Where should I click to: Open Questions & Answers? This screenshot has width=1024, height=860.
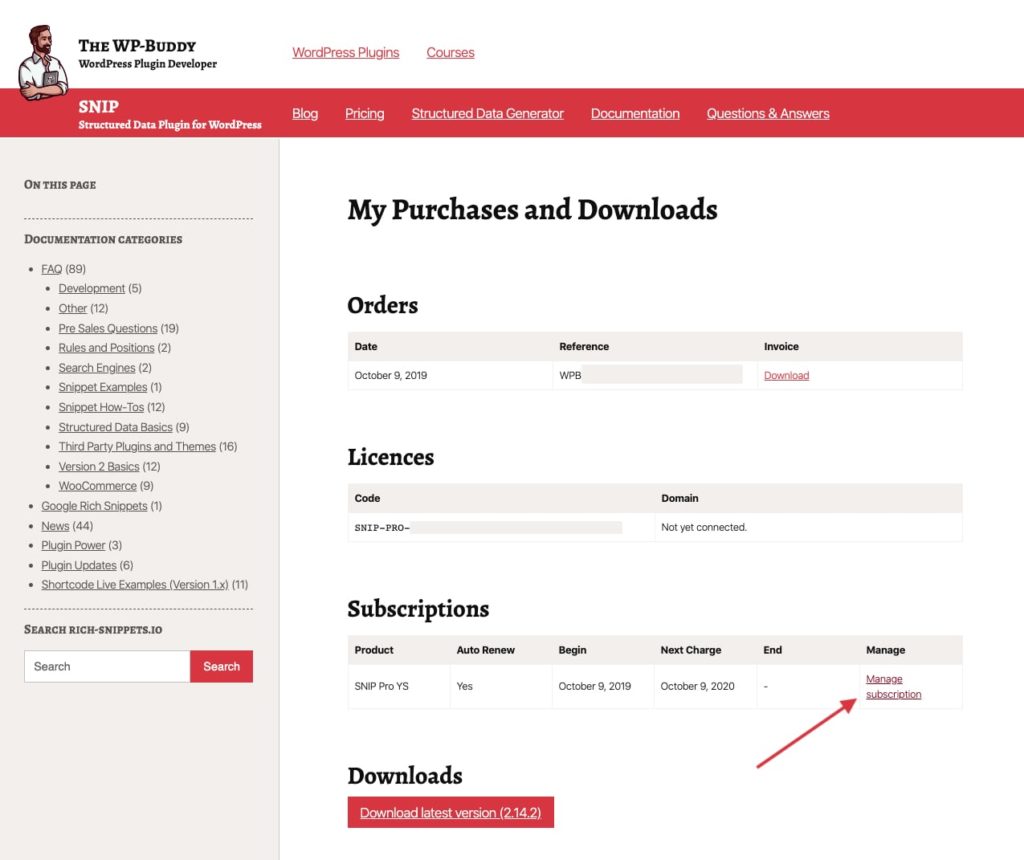[768, 114]
